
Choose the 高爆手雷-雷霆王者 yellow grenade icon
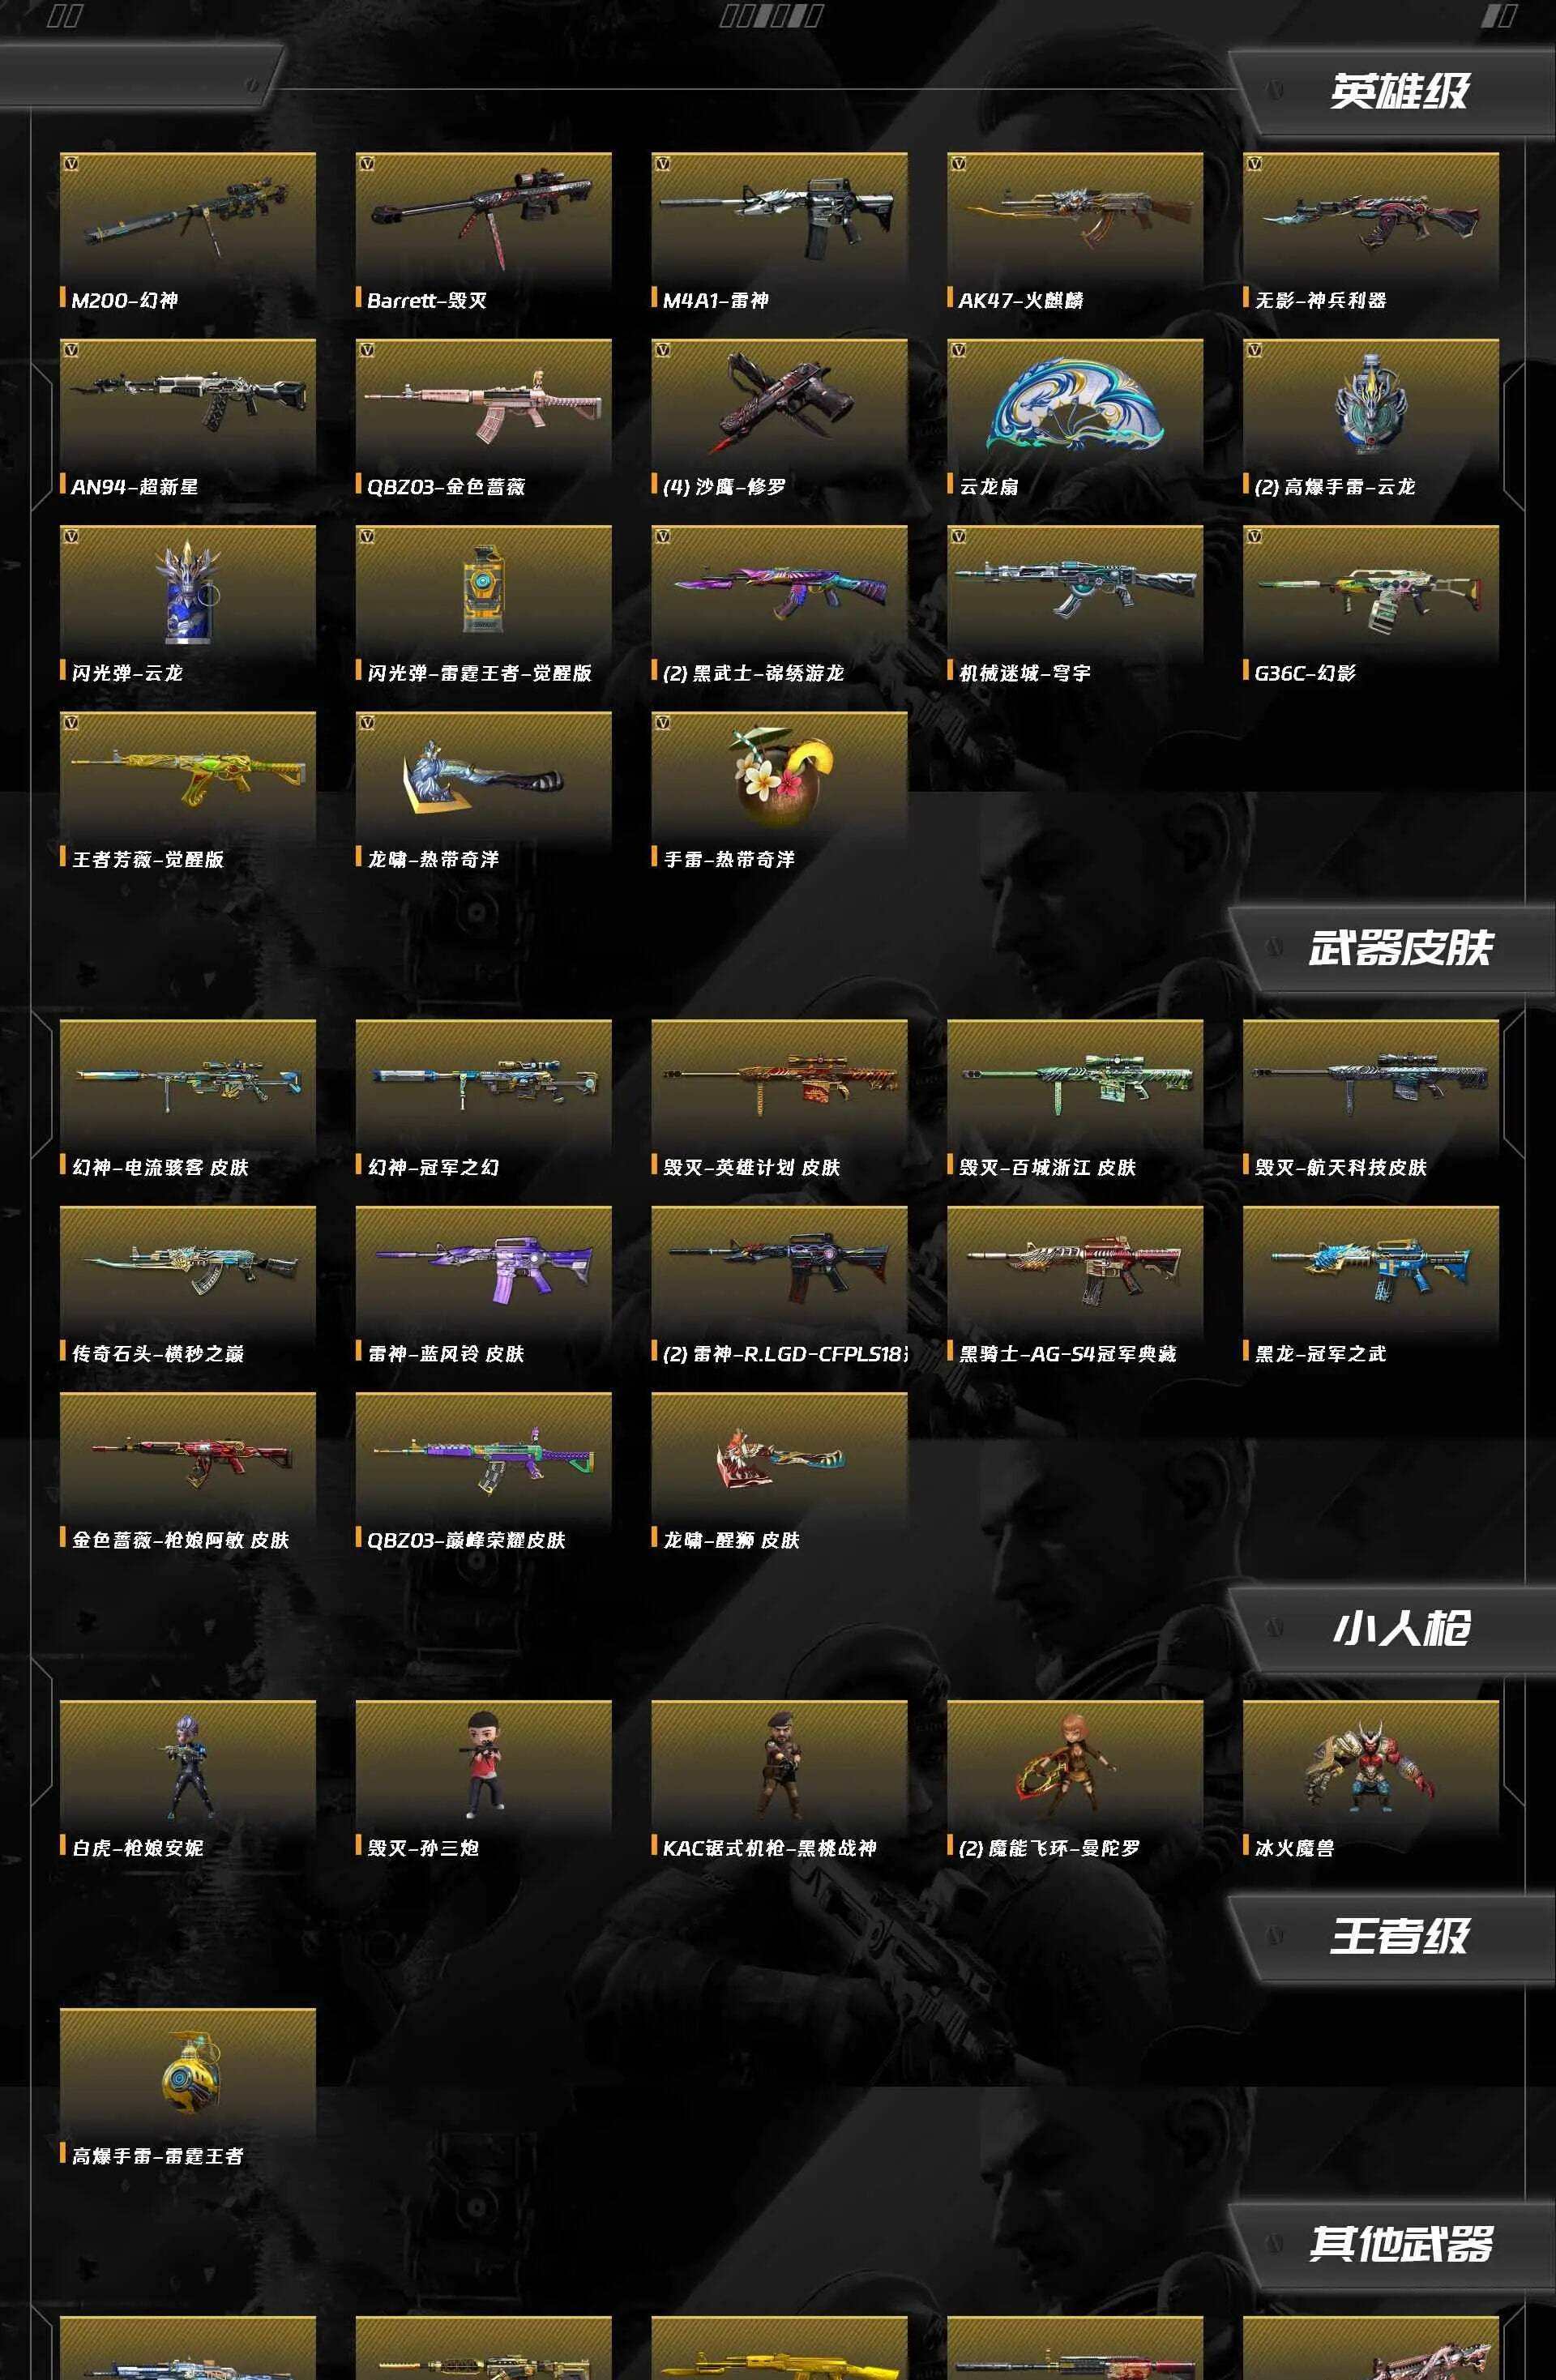click(187, 2072)
